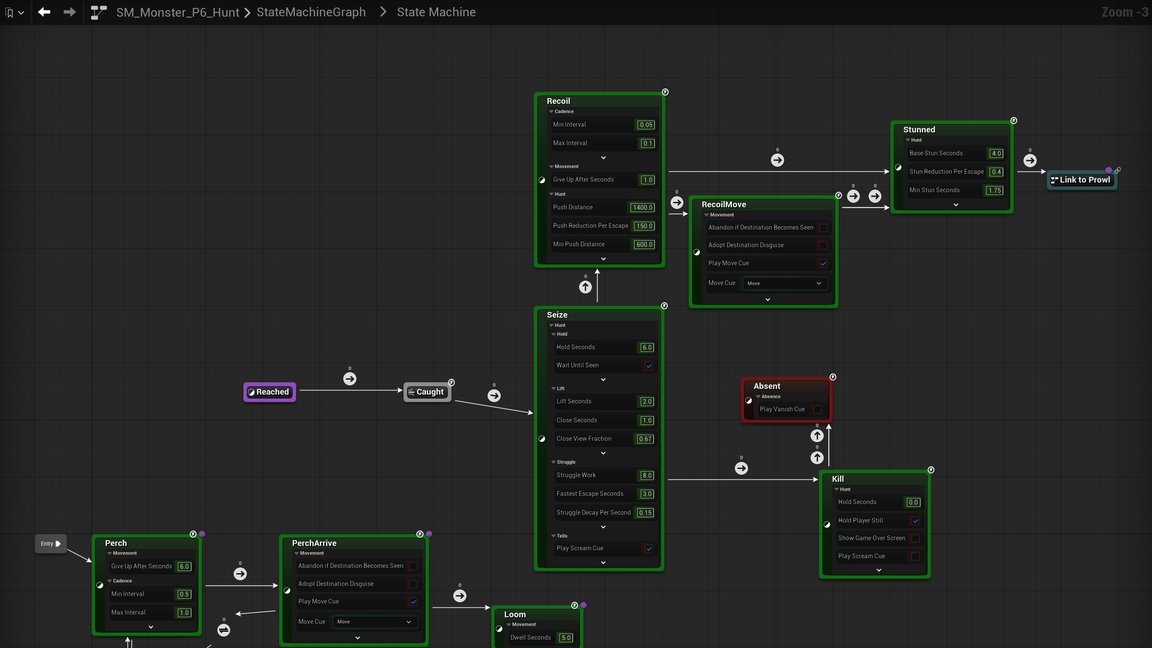This screenshot has height=648, width=1152.
Task: Select the Loom state node title
Action: (x=514, y=614)
